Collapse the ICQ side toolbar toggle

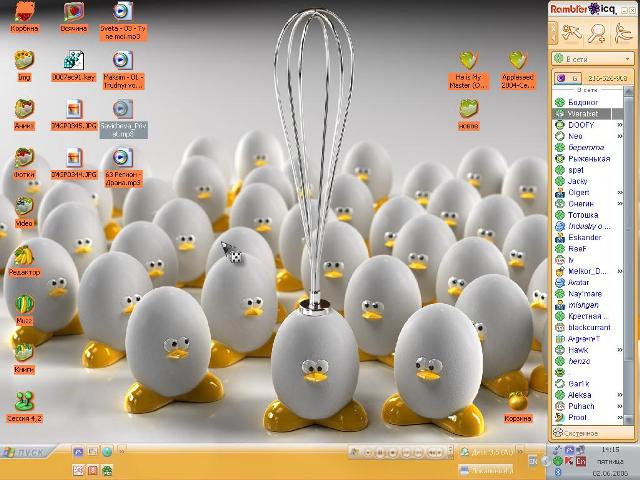pos(553,33)
